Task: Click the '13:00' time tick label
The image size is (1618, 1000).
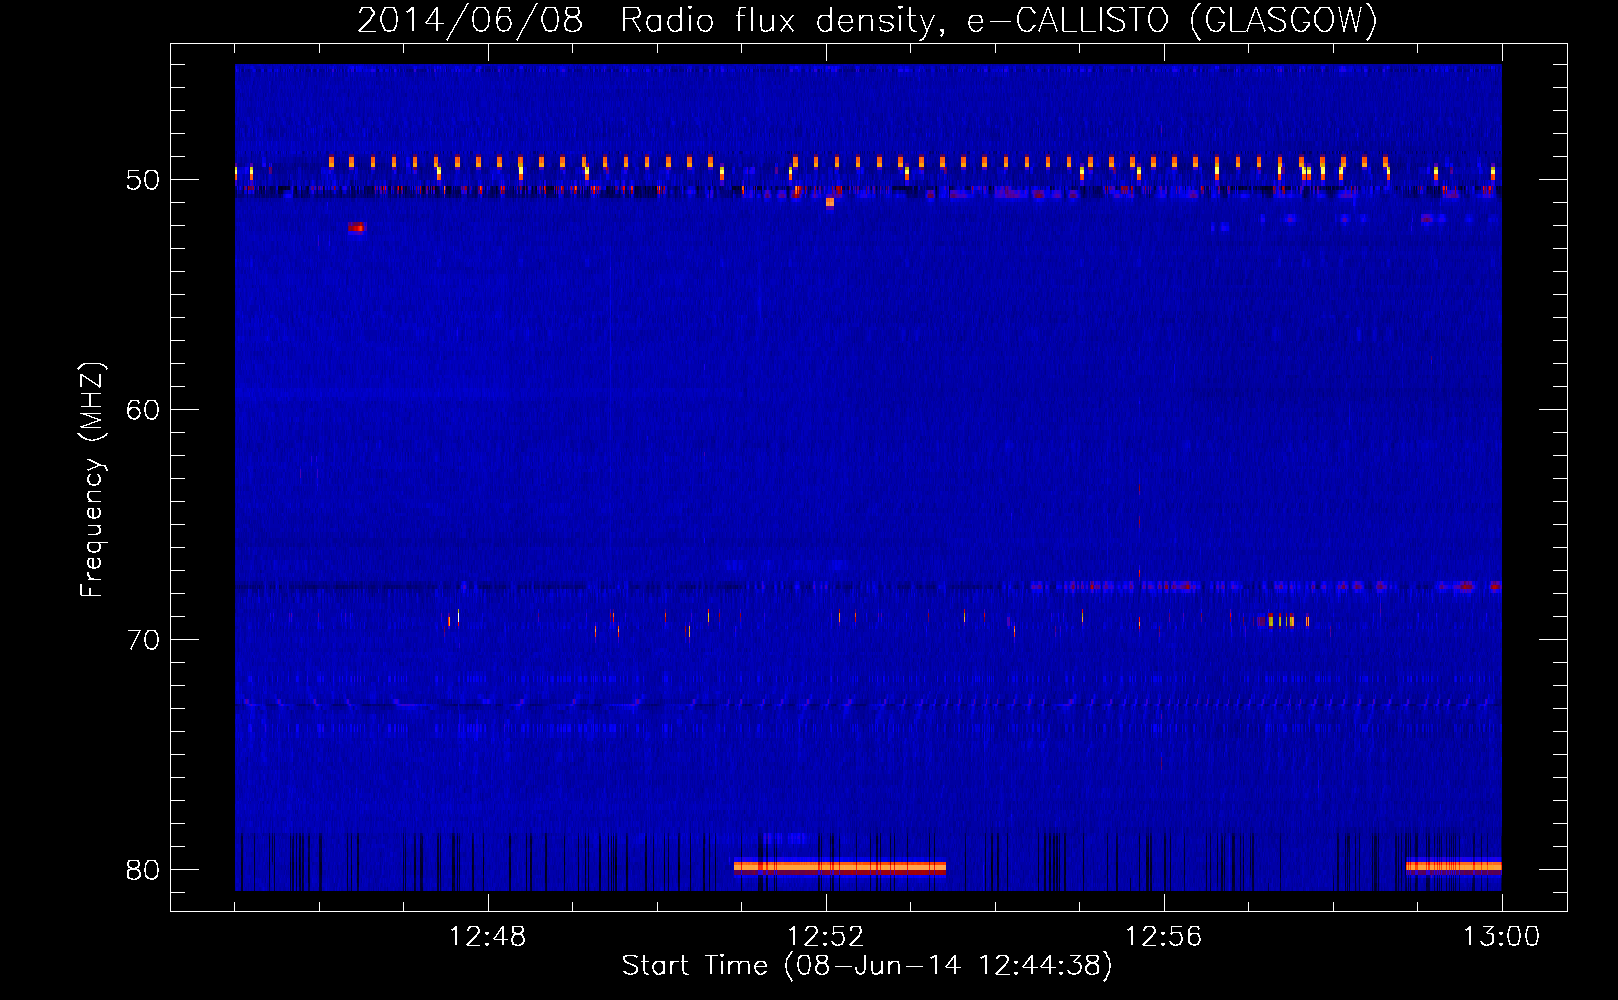Action: pos(1501,937)
